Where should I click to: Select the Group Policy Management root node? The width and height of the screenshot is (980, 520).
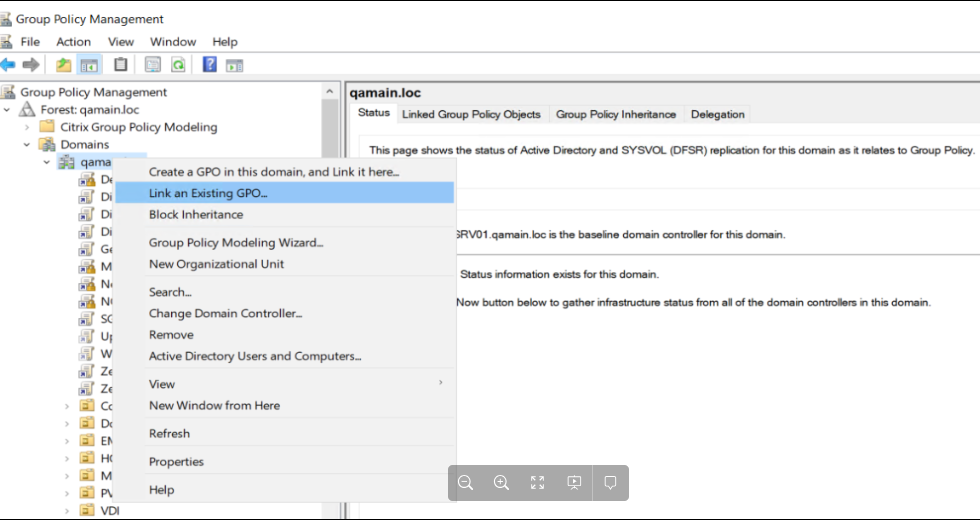coord(94,92)
